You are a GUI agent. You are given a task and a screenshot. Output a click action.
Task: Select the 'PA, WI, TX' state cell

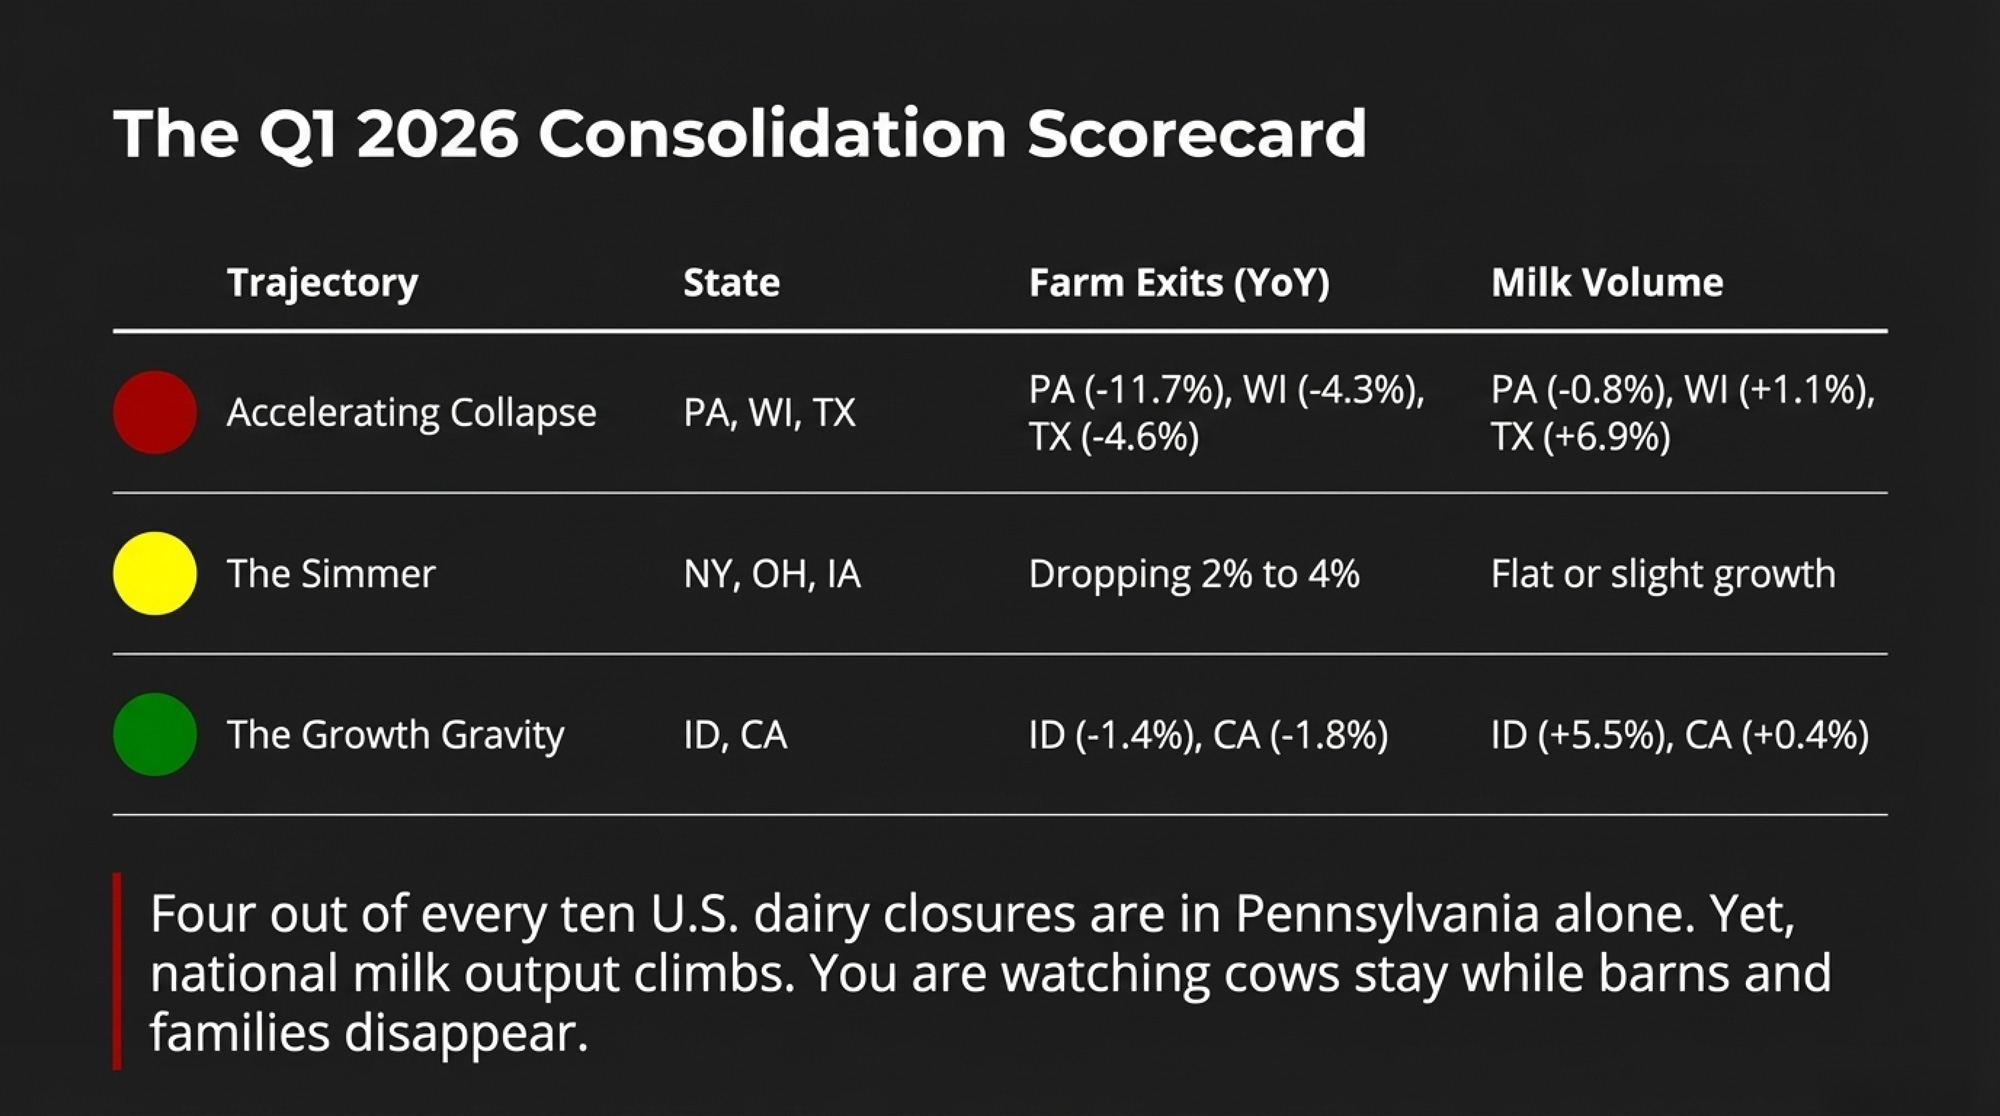coord(769,412)
